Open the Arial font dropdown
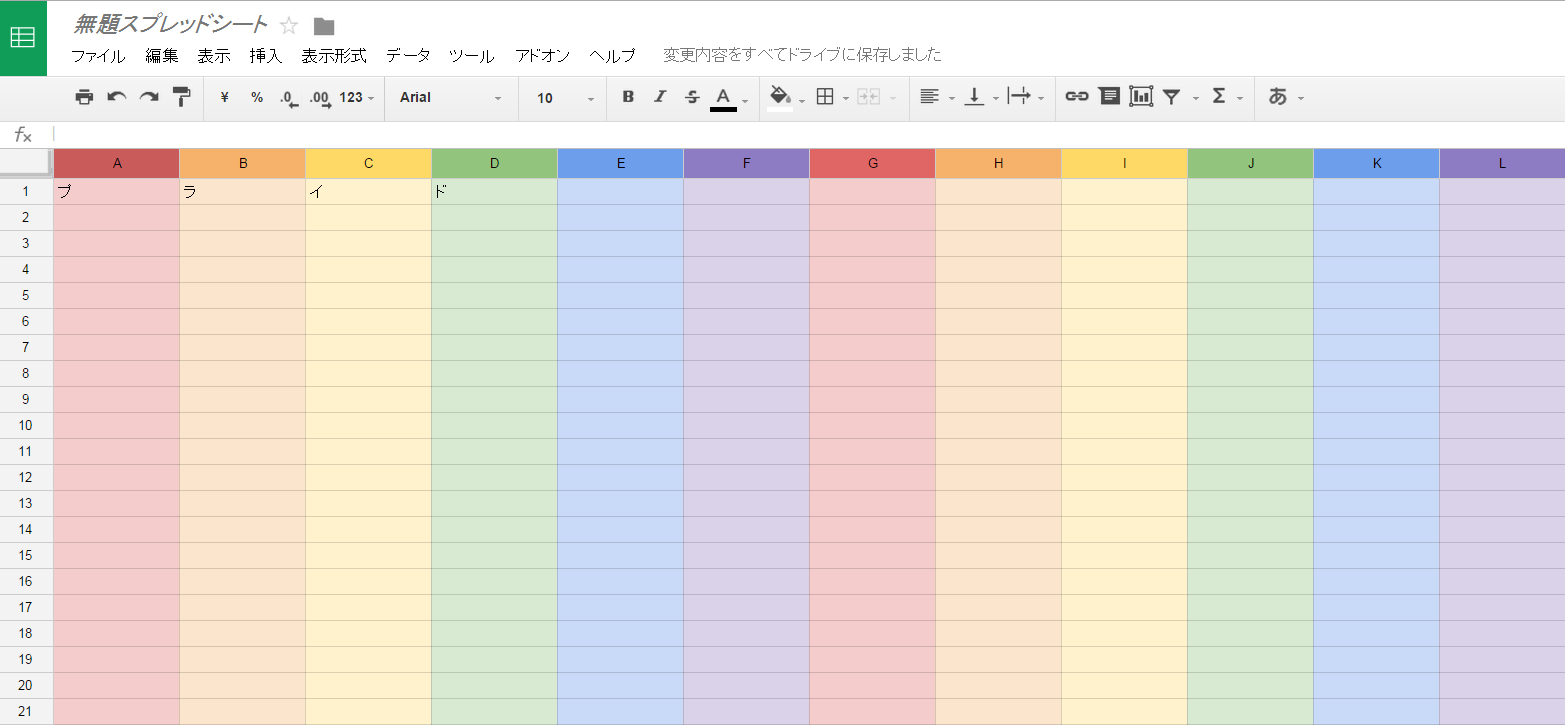1565x725 pixels. 450,97
